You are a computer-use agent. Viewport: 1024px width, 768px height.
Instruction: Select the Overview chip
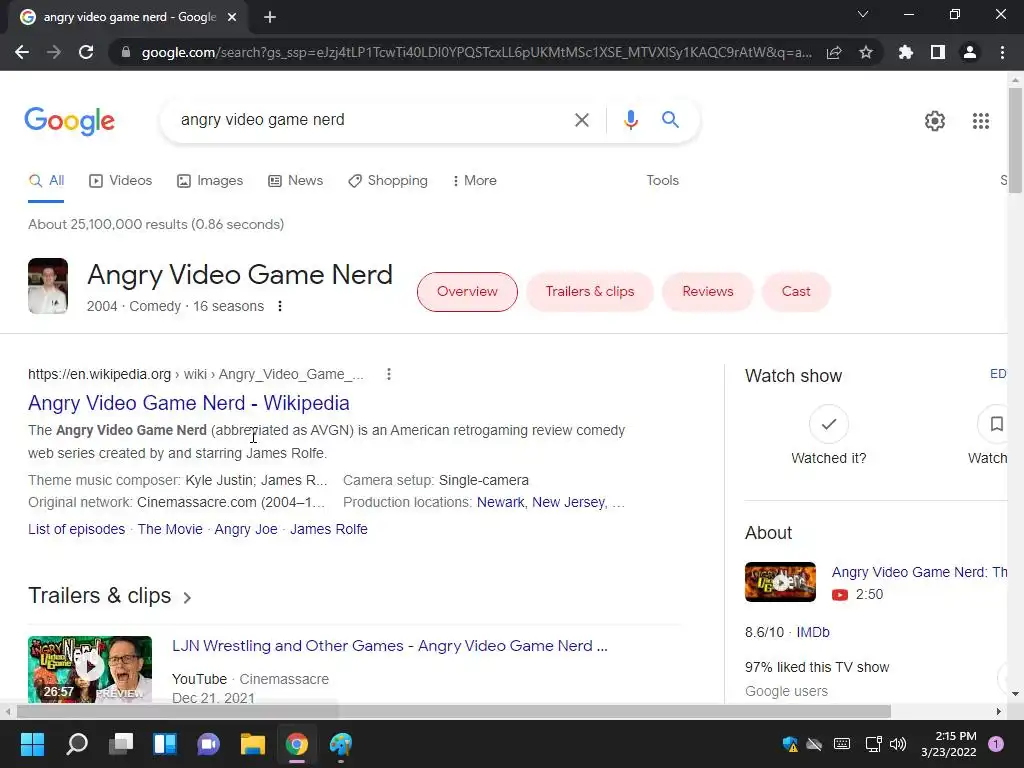point(467,292)
